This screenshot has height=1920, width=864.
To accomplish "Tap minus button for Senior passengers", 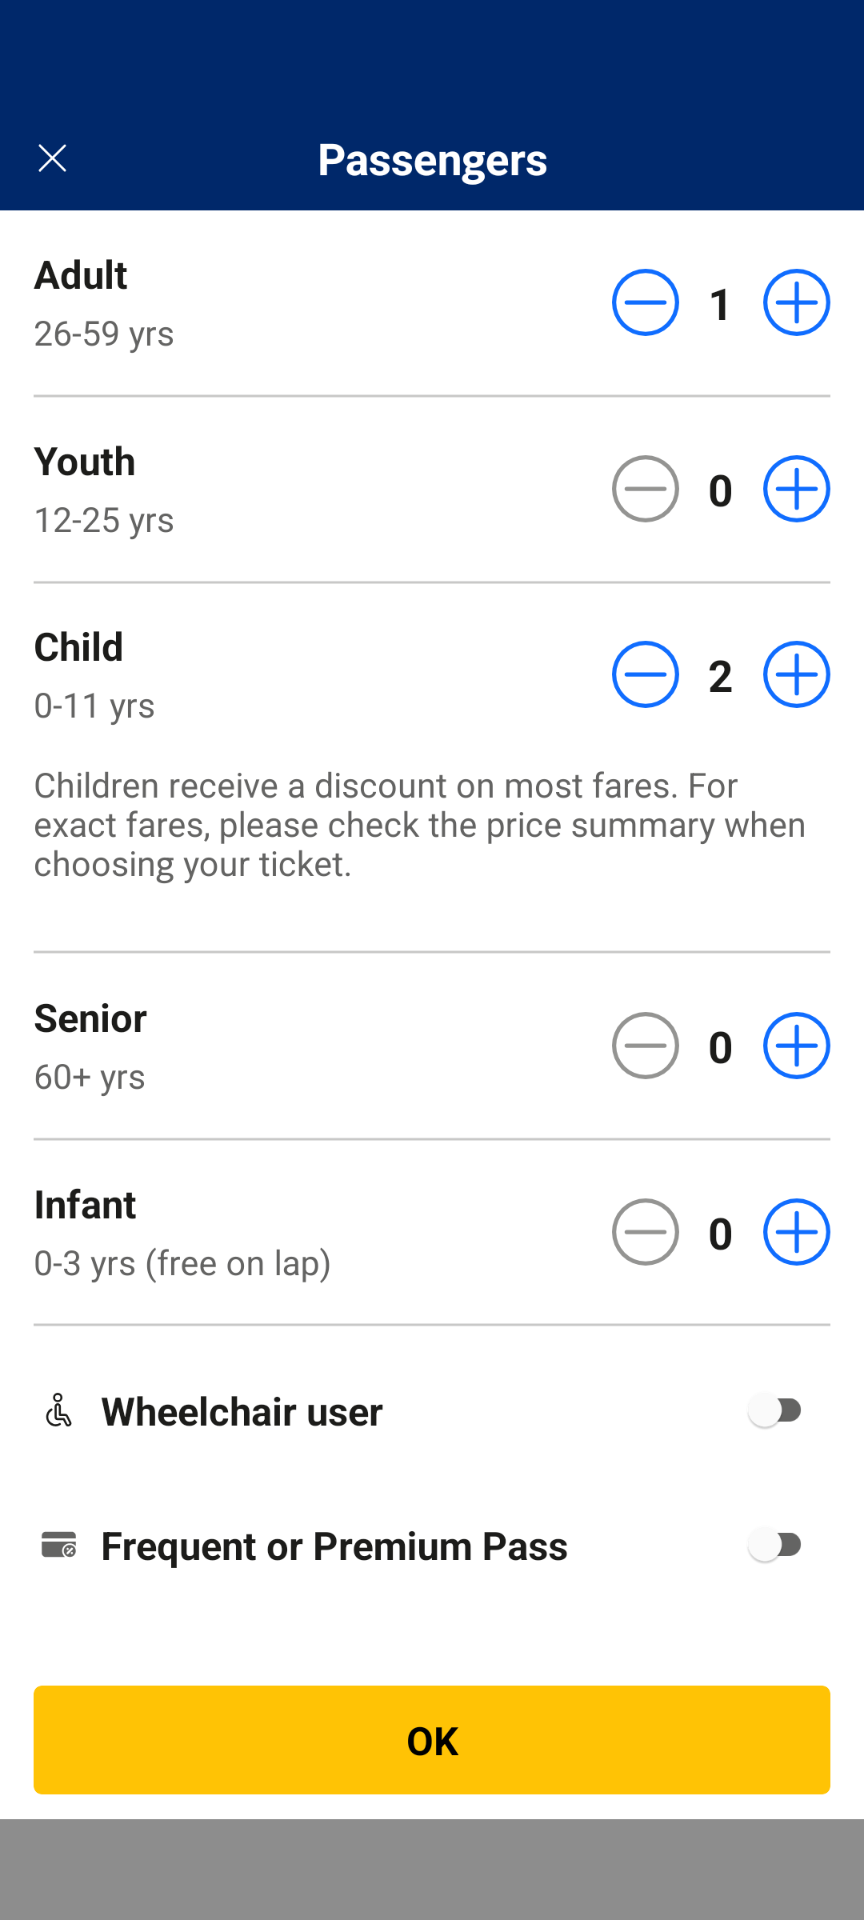I will click(645, 1046).
